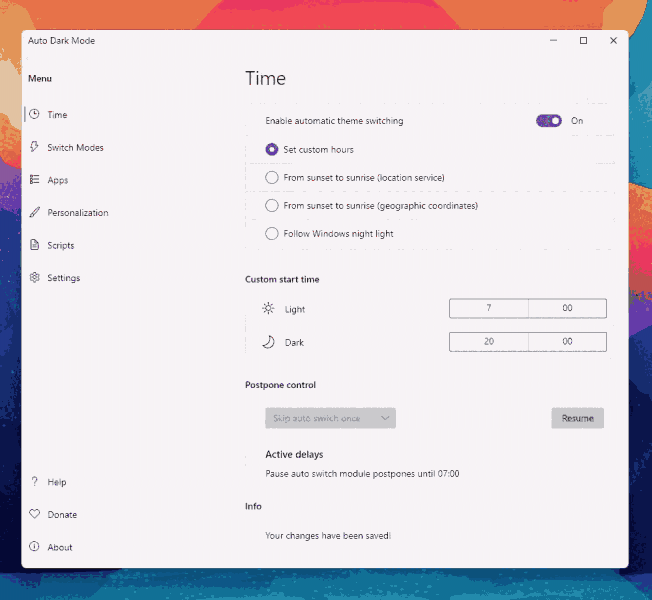Click the moon icon for Dark time
652x600 pixels.
coord(268,342)
